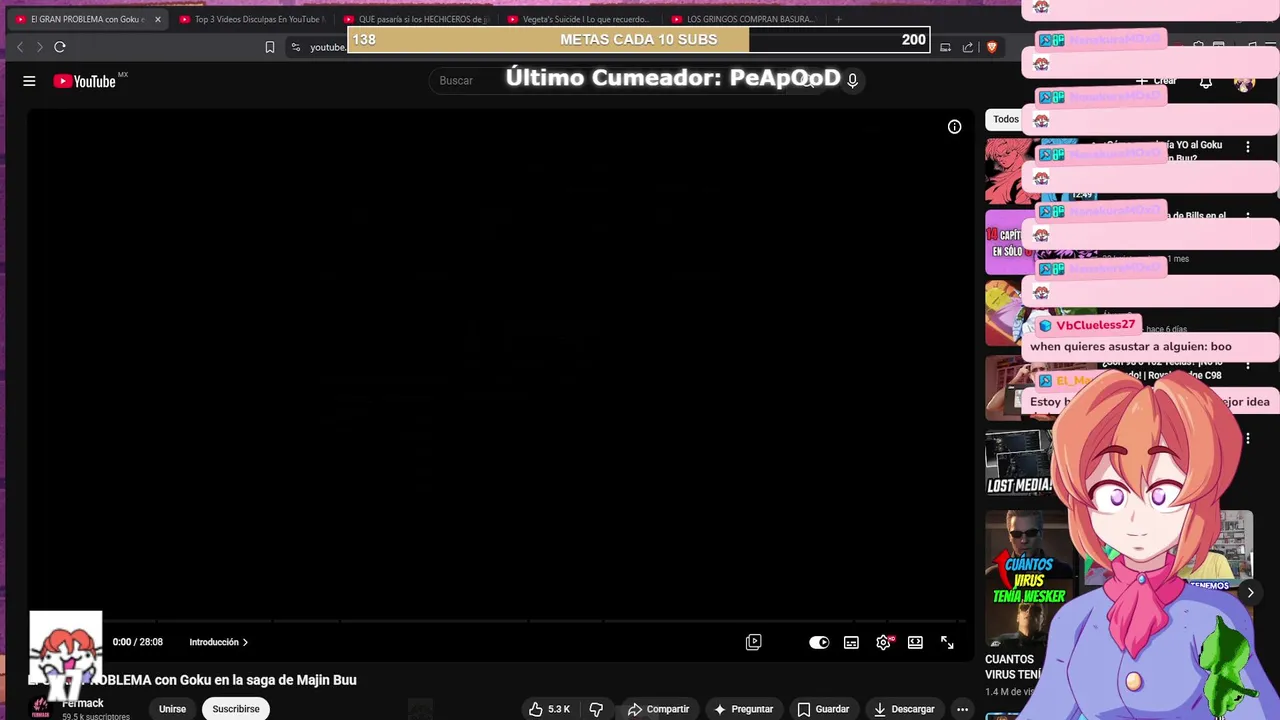Screen dimensions: 1280x720
Task: Switch to 'Top 3 Videos Disculpas En YouTube' tab
Action: point(250,19)
